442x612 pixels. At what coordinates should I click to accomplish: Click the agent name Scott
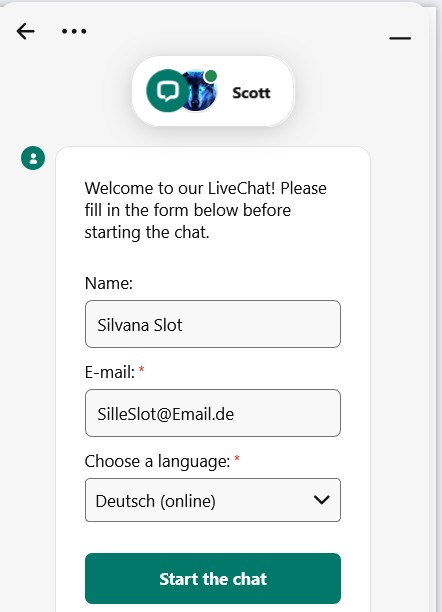(x=251, y=93)
